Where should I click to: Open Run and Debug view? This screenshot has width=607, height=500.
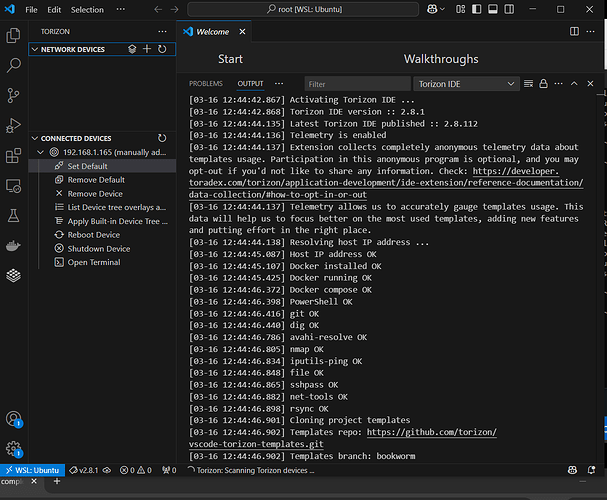click(14, 126)
